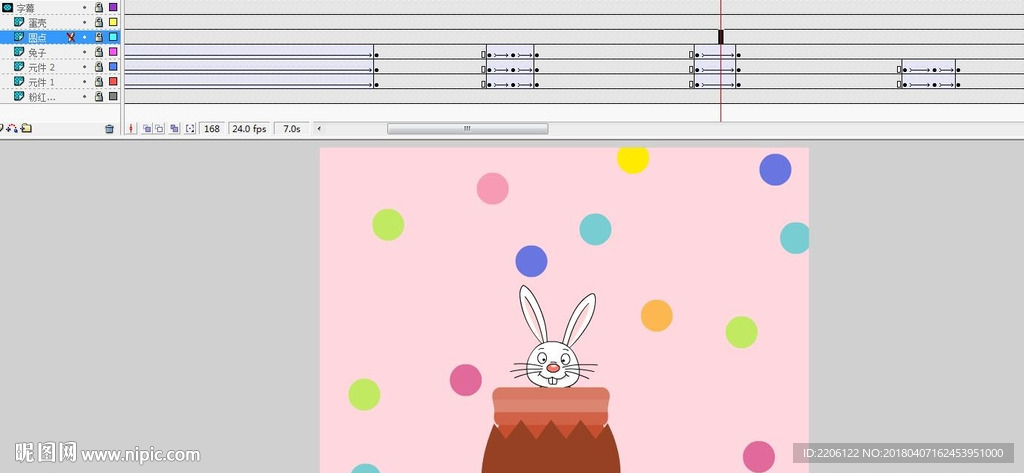Delete the selected layer with trash icon
This screenshot has width=1024, height=473.
tap(109, 129)
